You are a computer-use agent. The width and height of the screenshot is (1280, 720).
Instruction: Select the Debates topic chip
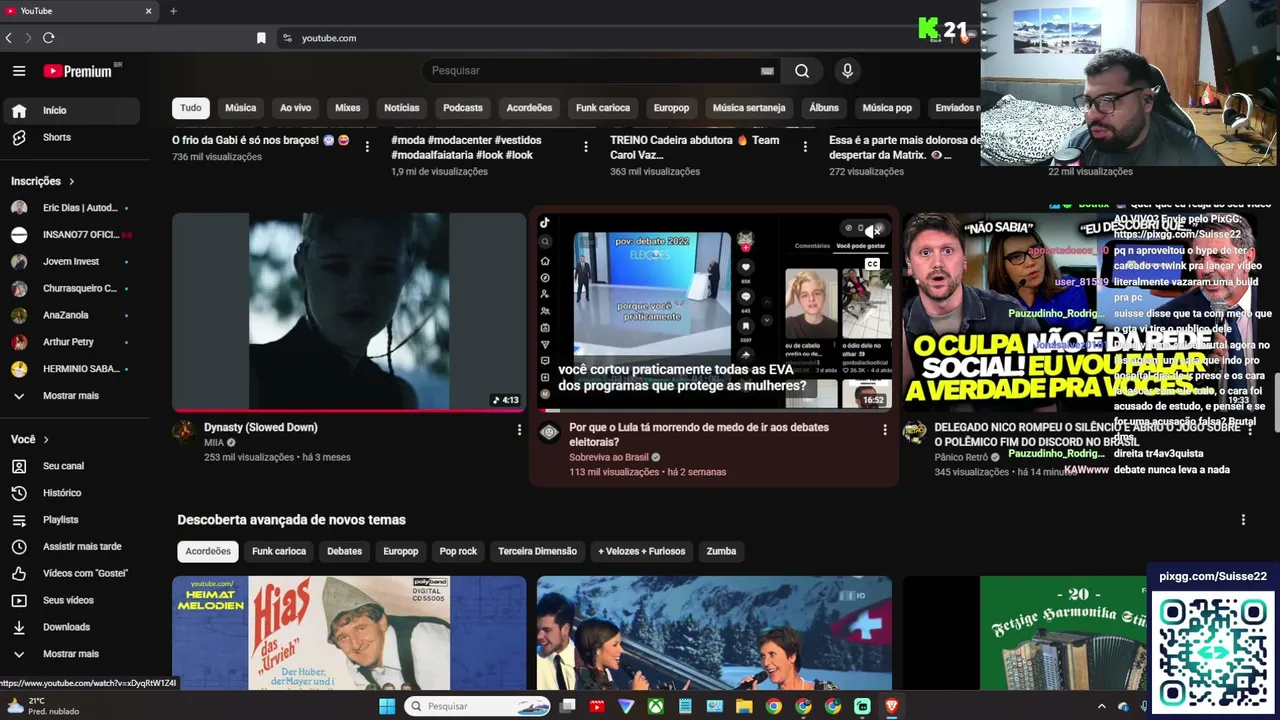(344, 551)
